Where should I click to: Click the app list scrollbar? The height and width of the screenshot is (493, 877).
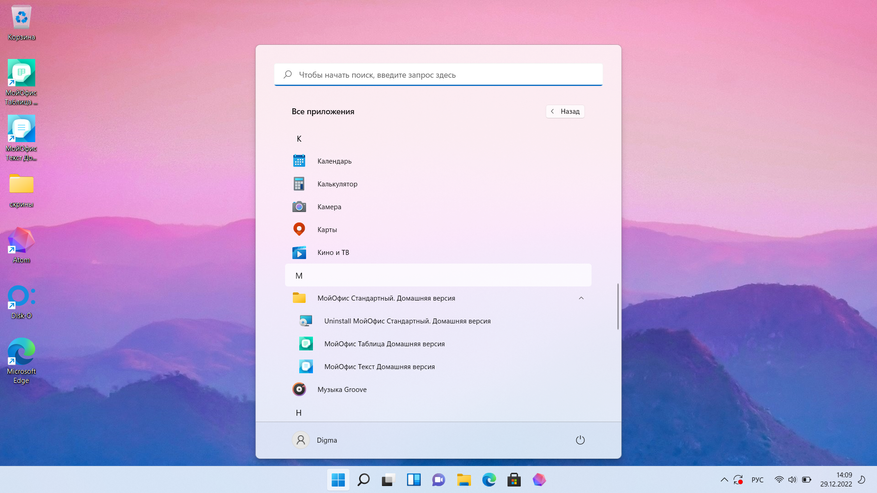pyautogui.click(x=618, y=306)
